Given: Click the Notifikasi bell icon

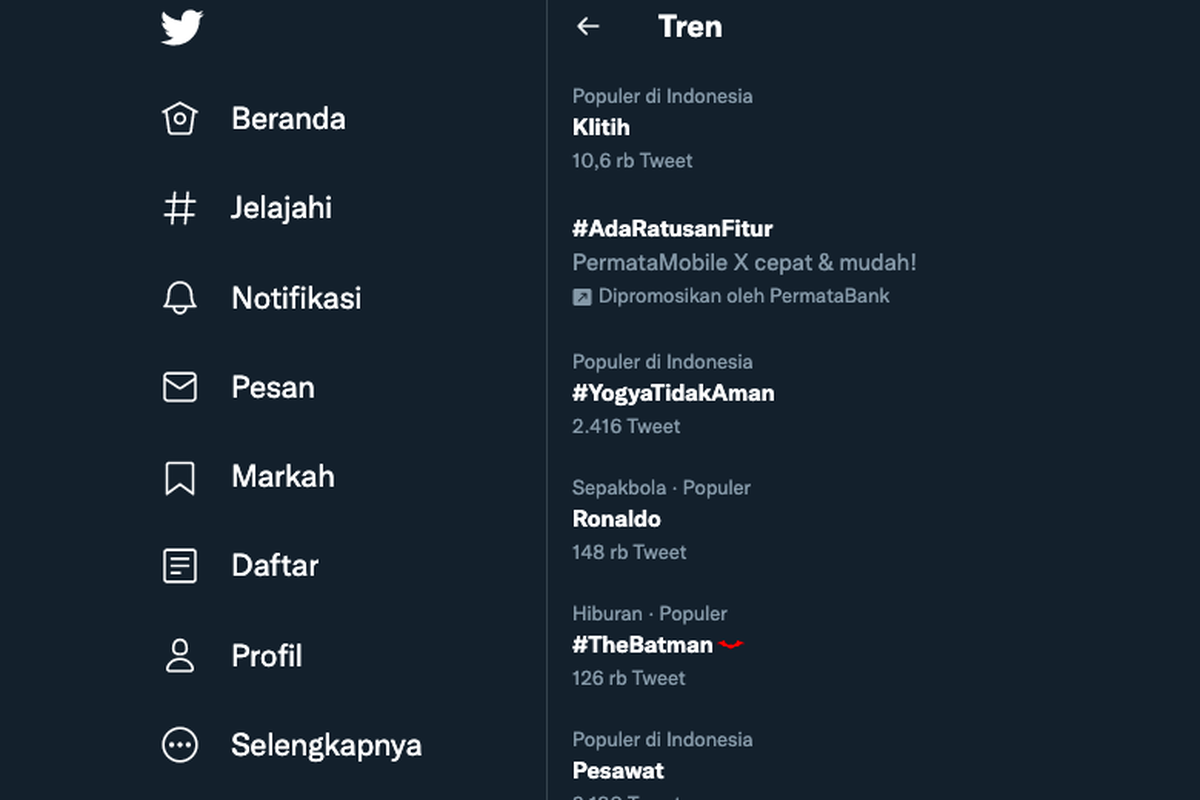Looking at the screenshot, I should point(180,297).
